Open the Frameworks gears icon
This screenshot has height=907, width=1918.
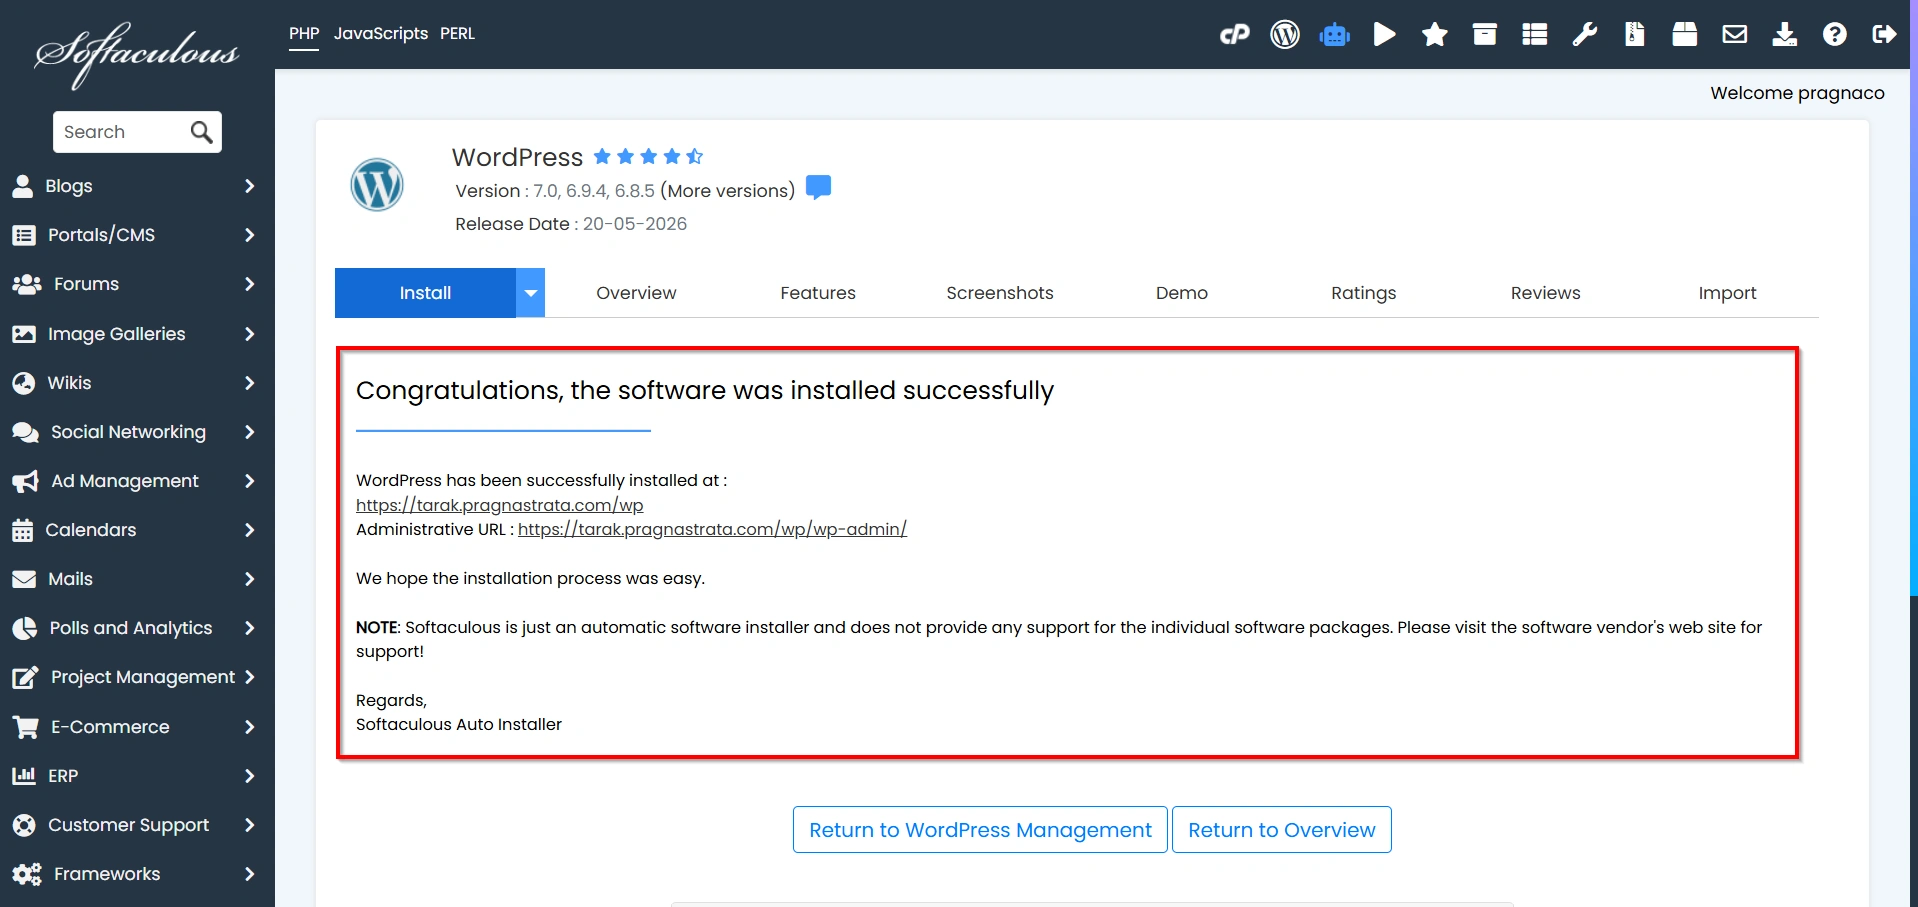tap(26, 874)
